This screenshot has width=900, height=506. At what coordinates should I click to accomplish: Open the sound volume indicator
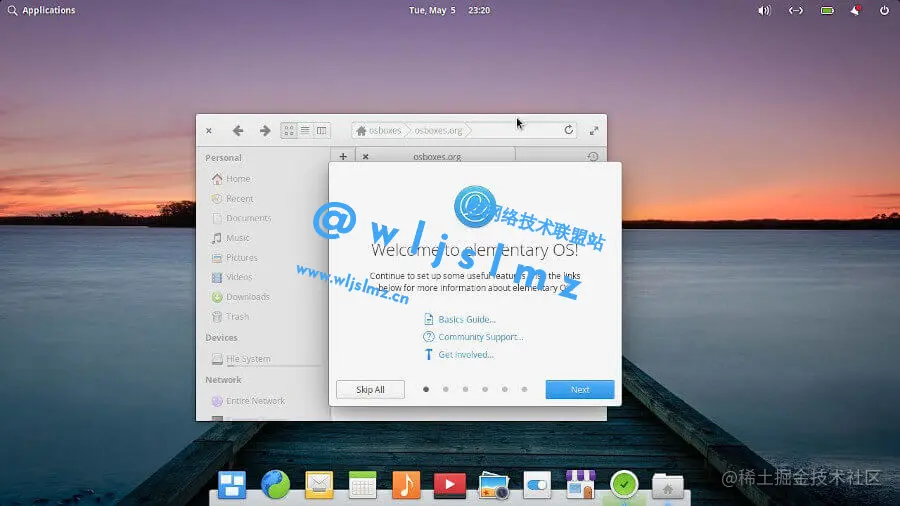click(x=764, y=10)
